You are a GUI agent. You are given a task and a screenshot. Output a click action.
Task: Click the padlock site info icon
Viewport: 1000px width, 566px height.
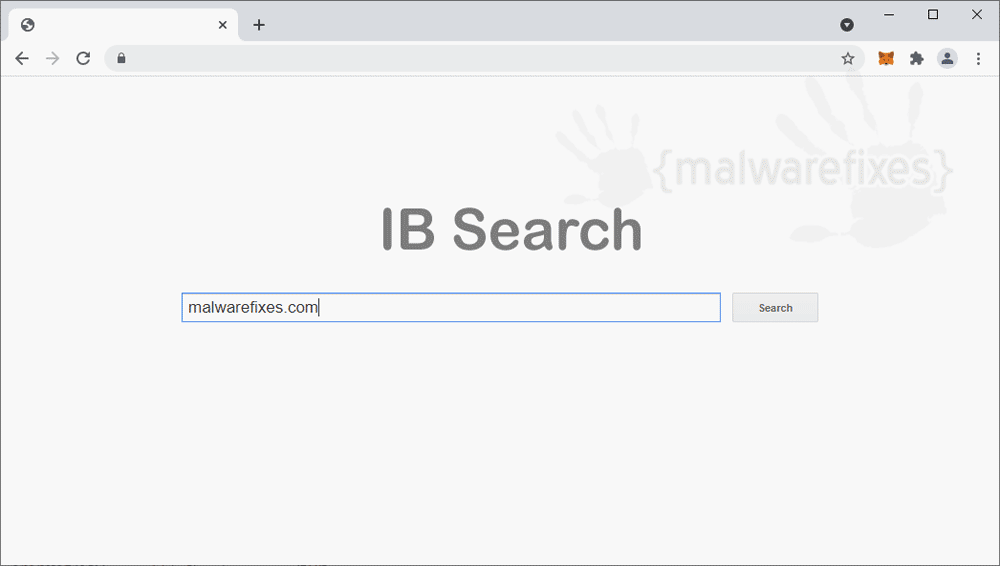click(121, 58)
